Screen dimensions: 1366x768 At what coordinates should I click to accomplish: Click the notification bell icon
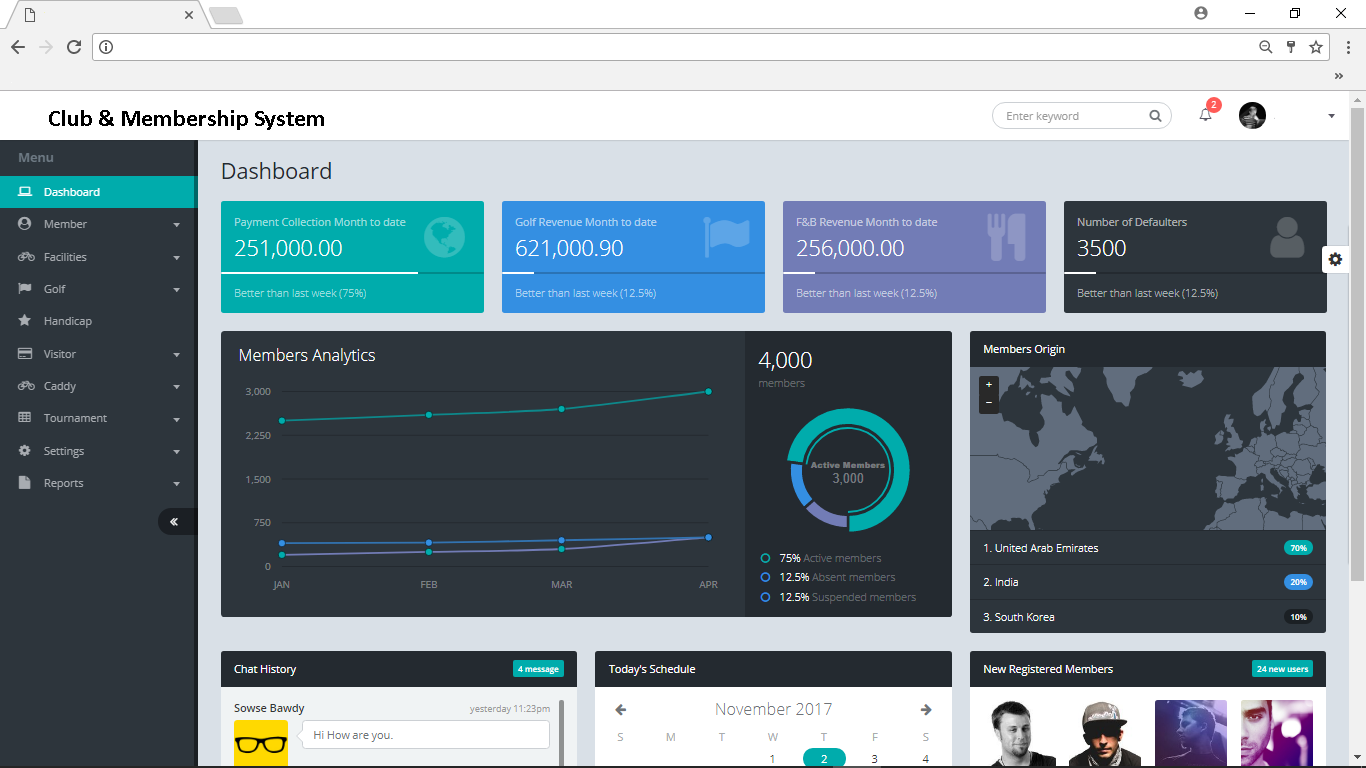tap(1205, 115)
